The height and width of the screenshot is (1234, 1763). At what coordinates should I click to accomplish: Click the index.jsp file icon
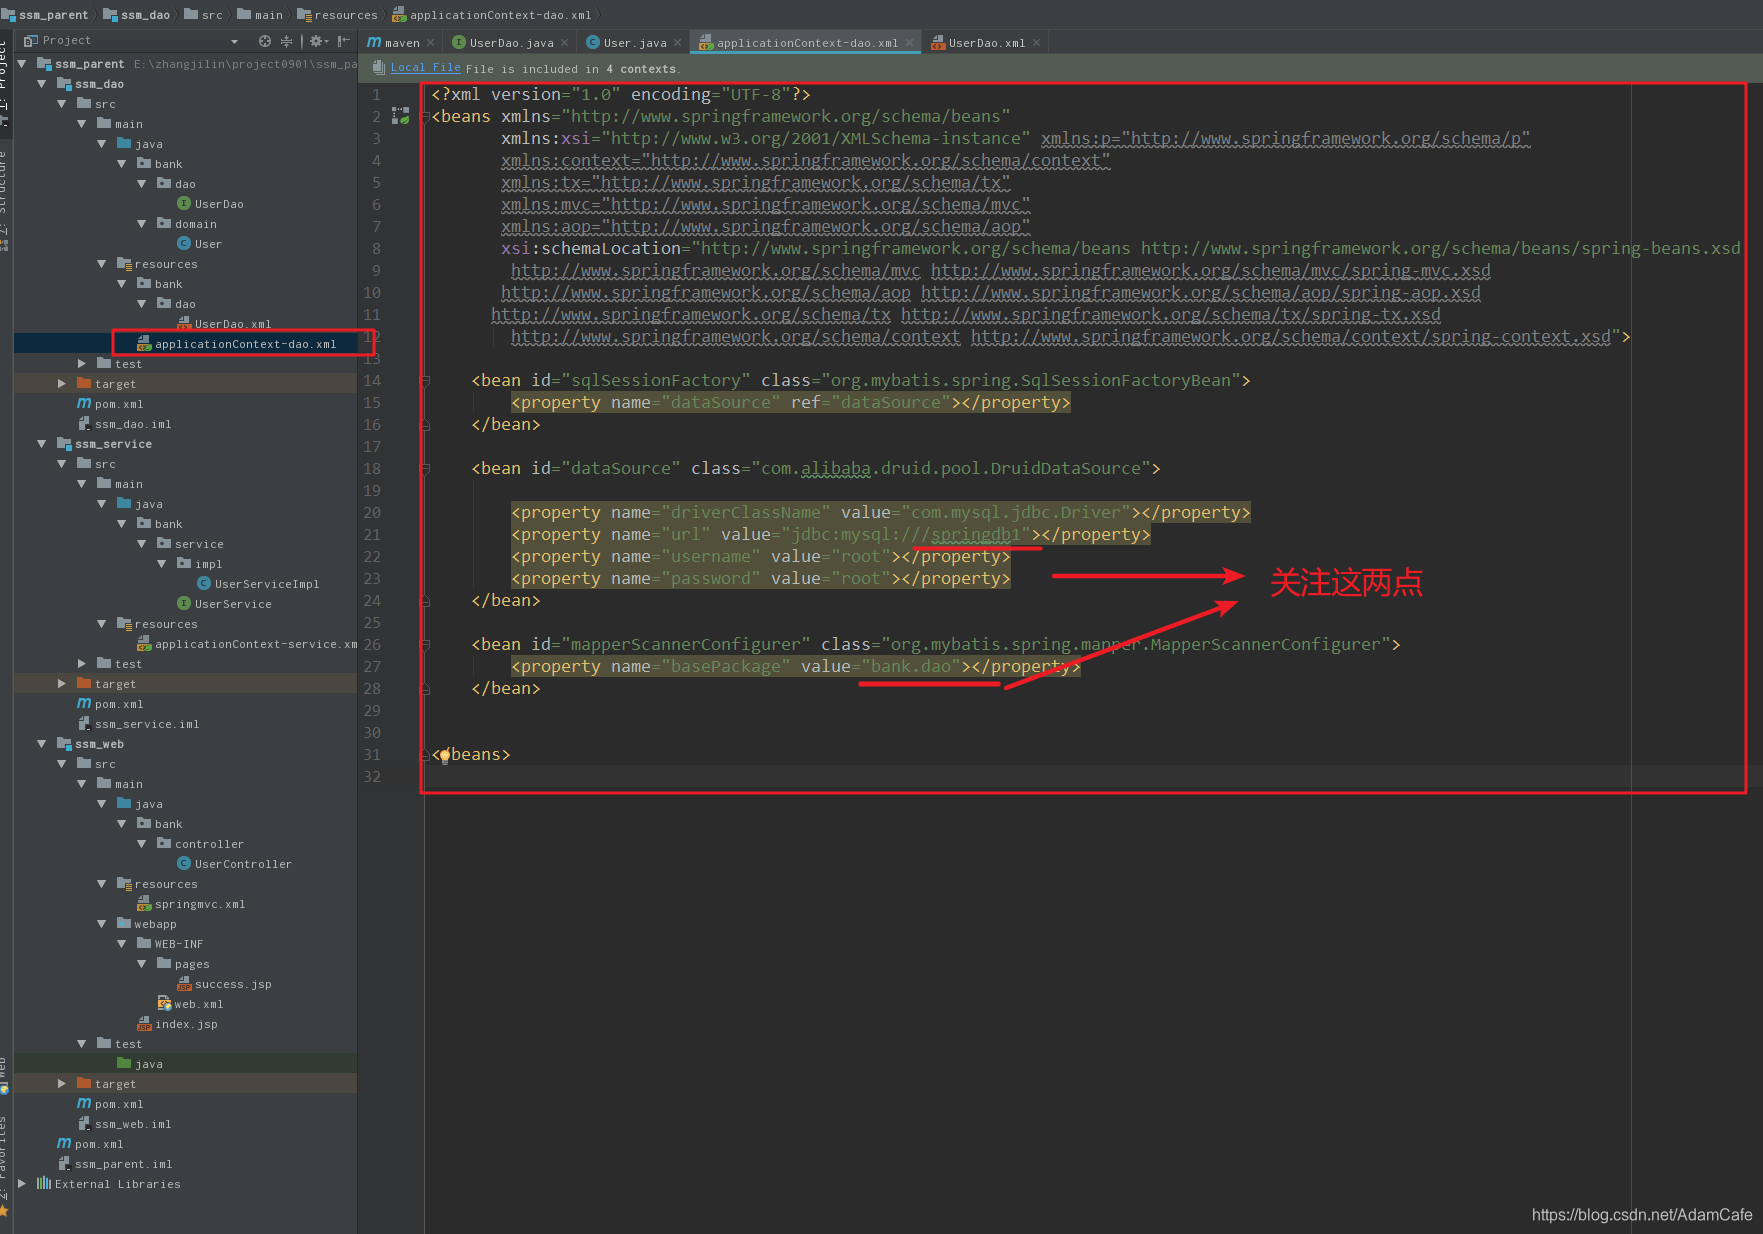coord(144,1024)
